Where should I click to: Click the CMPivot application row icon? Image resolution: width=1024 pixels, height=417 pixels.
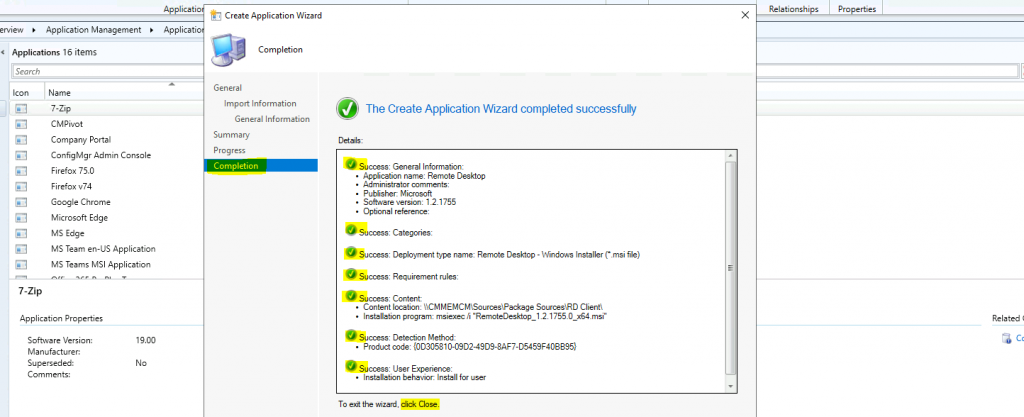pyautogui.click(x=21, y=124)
